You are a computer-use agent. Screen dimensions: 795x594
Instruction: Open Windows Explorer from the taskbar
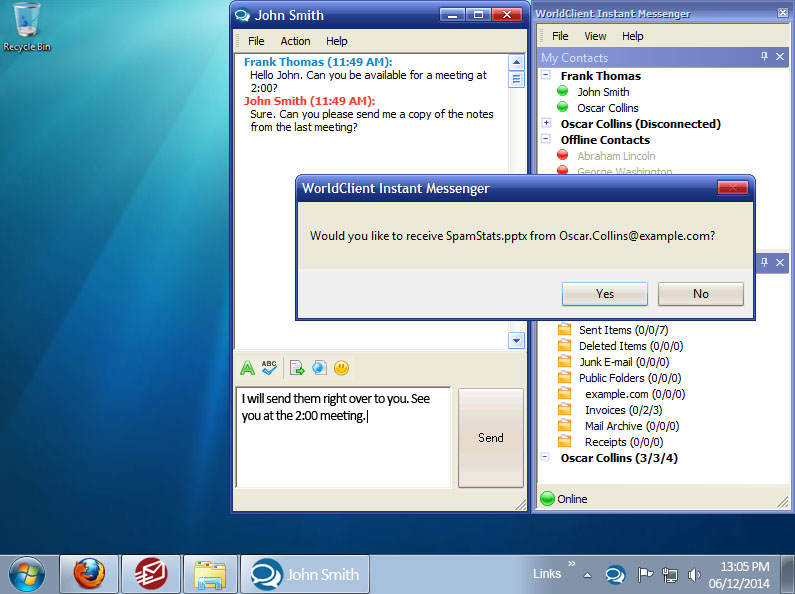[x=210, y=574]
